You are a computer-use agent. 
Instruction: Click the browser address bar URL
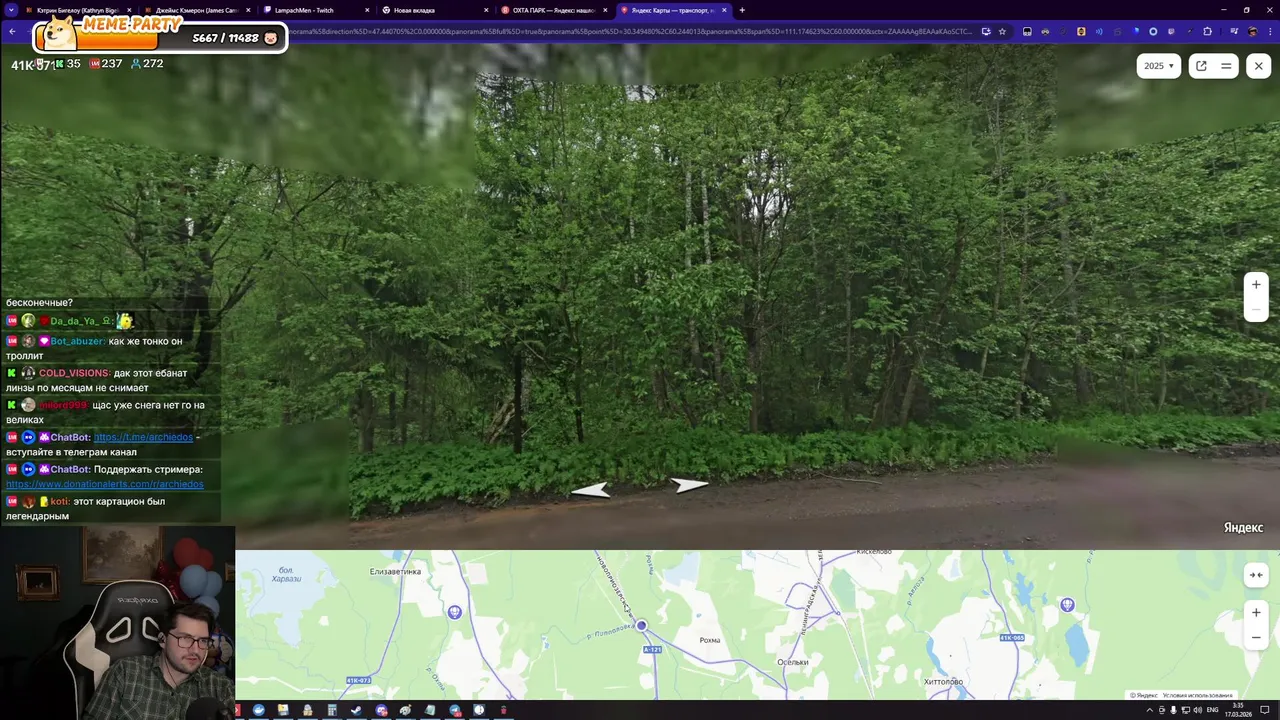point(630,31)
